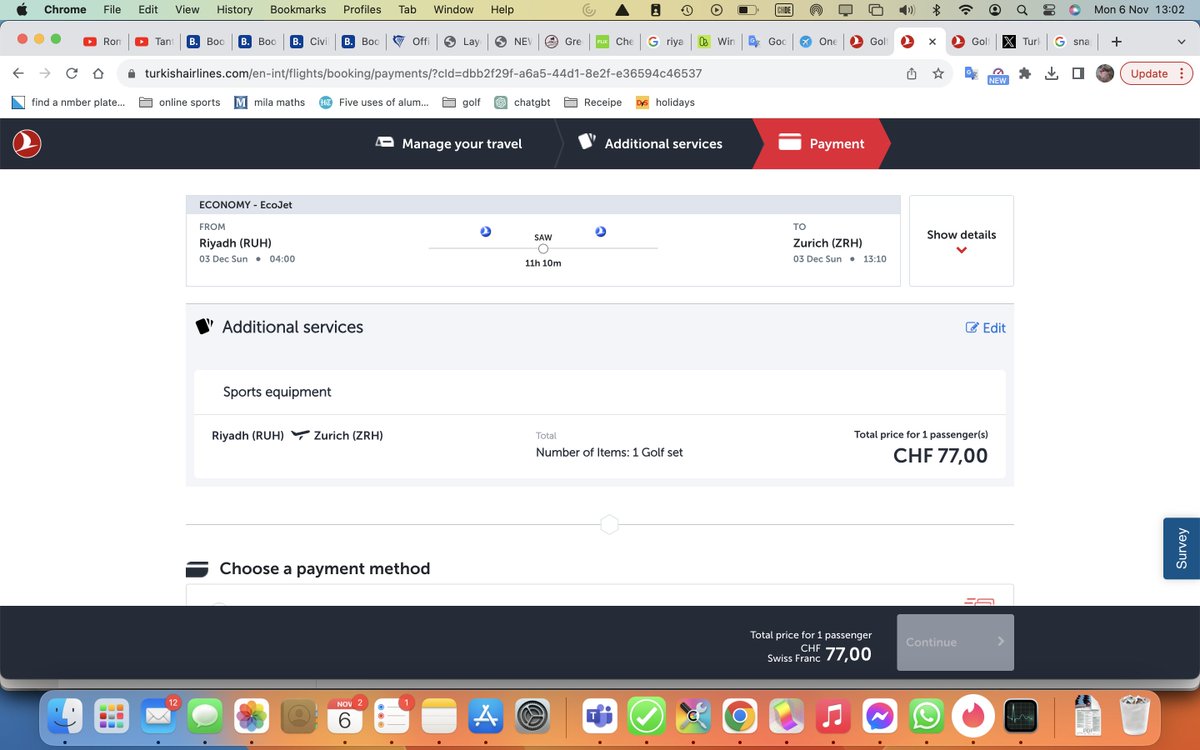1200x750 pixels.
Task: Open System Settings from the Dock
Action: (x=531, y=716)
